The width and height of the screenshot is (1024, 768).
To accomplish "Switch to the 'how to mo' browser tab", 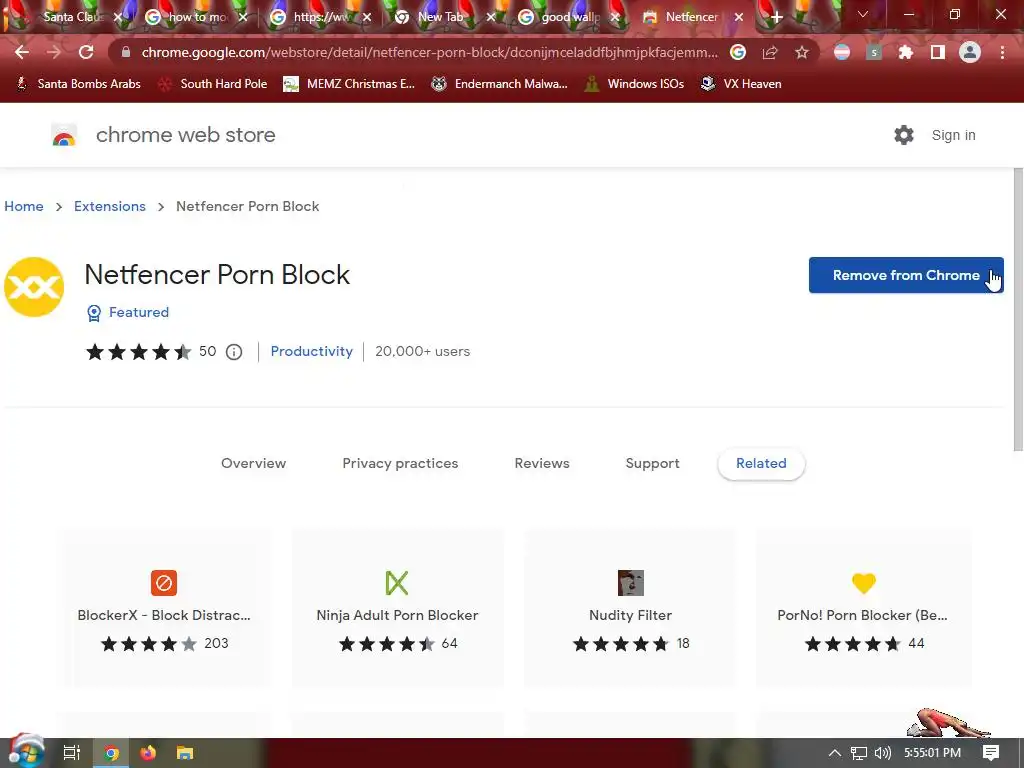I will tap(196, 17).
